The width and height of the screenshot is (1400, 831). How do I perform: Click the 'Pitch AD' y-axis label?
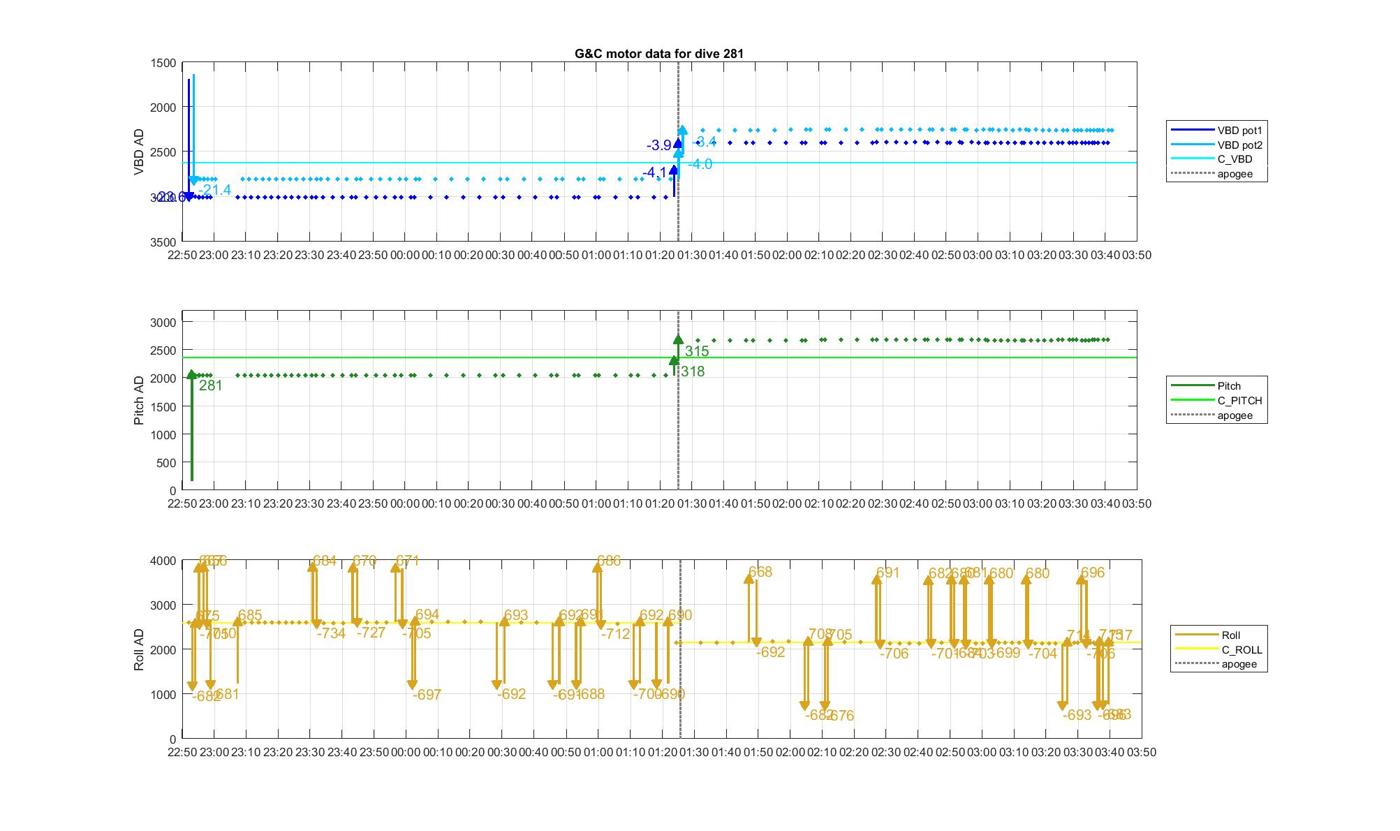139,401
